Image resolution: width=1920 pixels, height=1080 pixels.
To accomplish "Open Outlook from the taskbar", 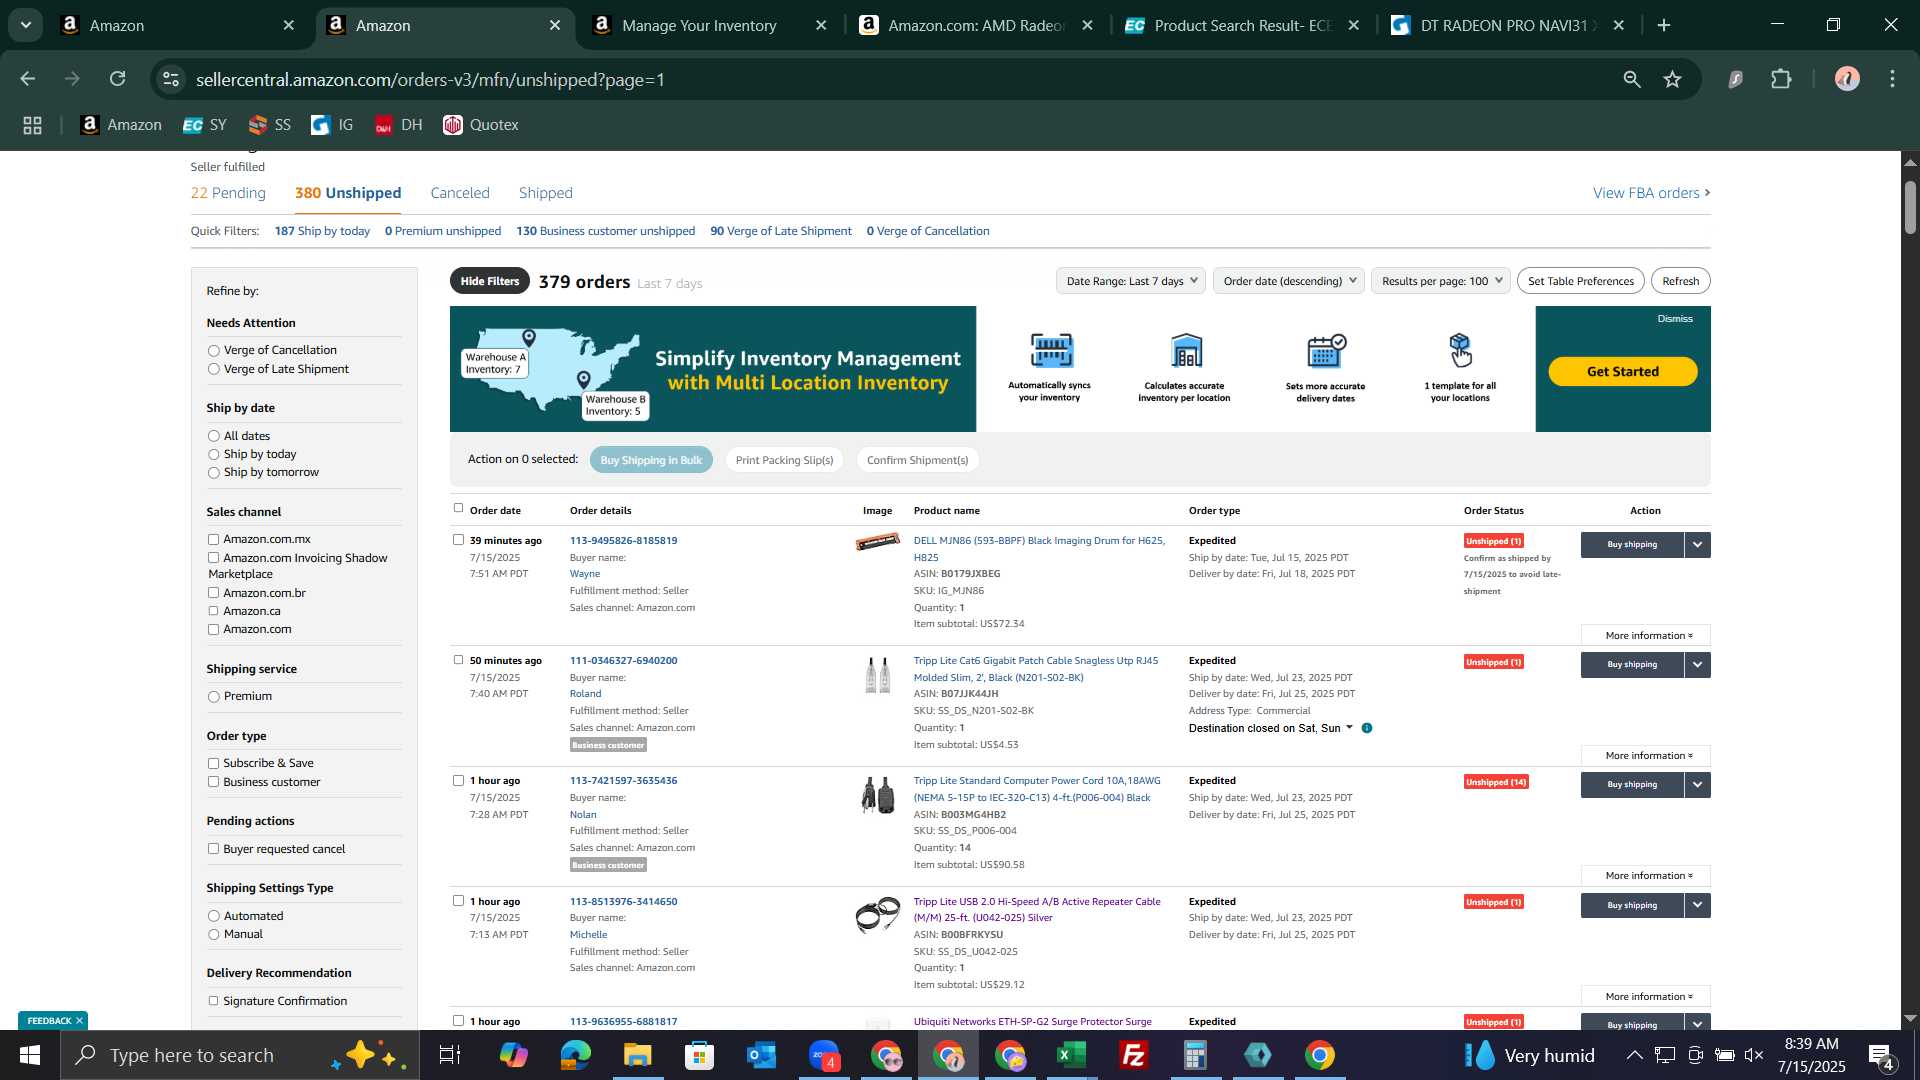I will pos(761,1055).
